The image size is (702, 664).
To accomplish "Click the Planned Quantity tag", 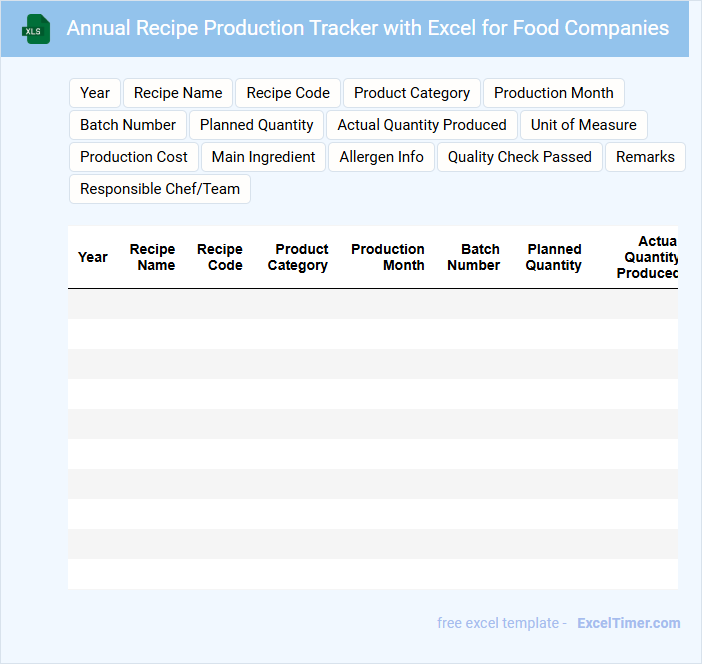I will pos(257,125).
